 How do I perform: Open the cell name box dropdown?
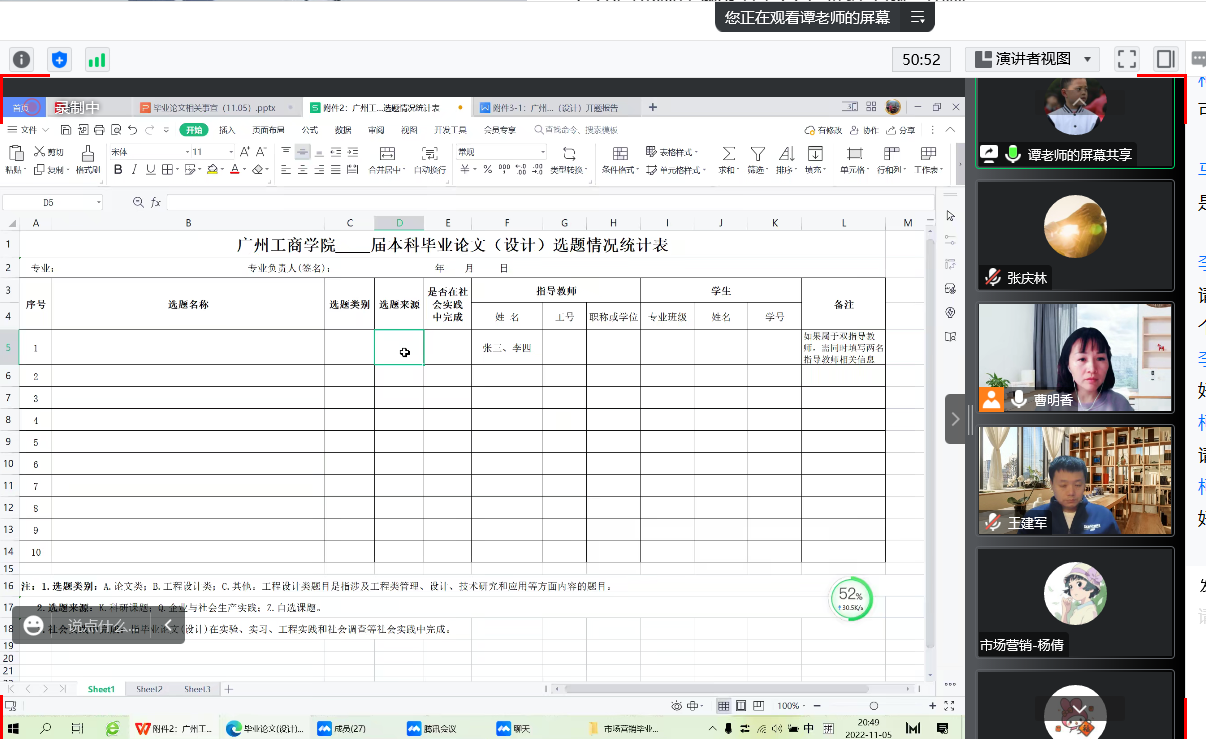click(x=98, y=203)
